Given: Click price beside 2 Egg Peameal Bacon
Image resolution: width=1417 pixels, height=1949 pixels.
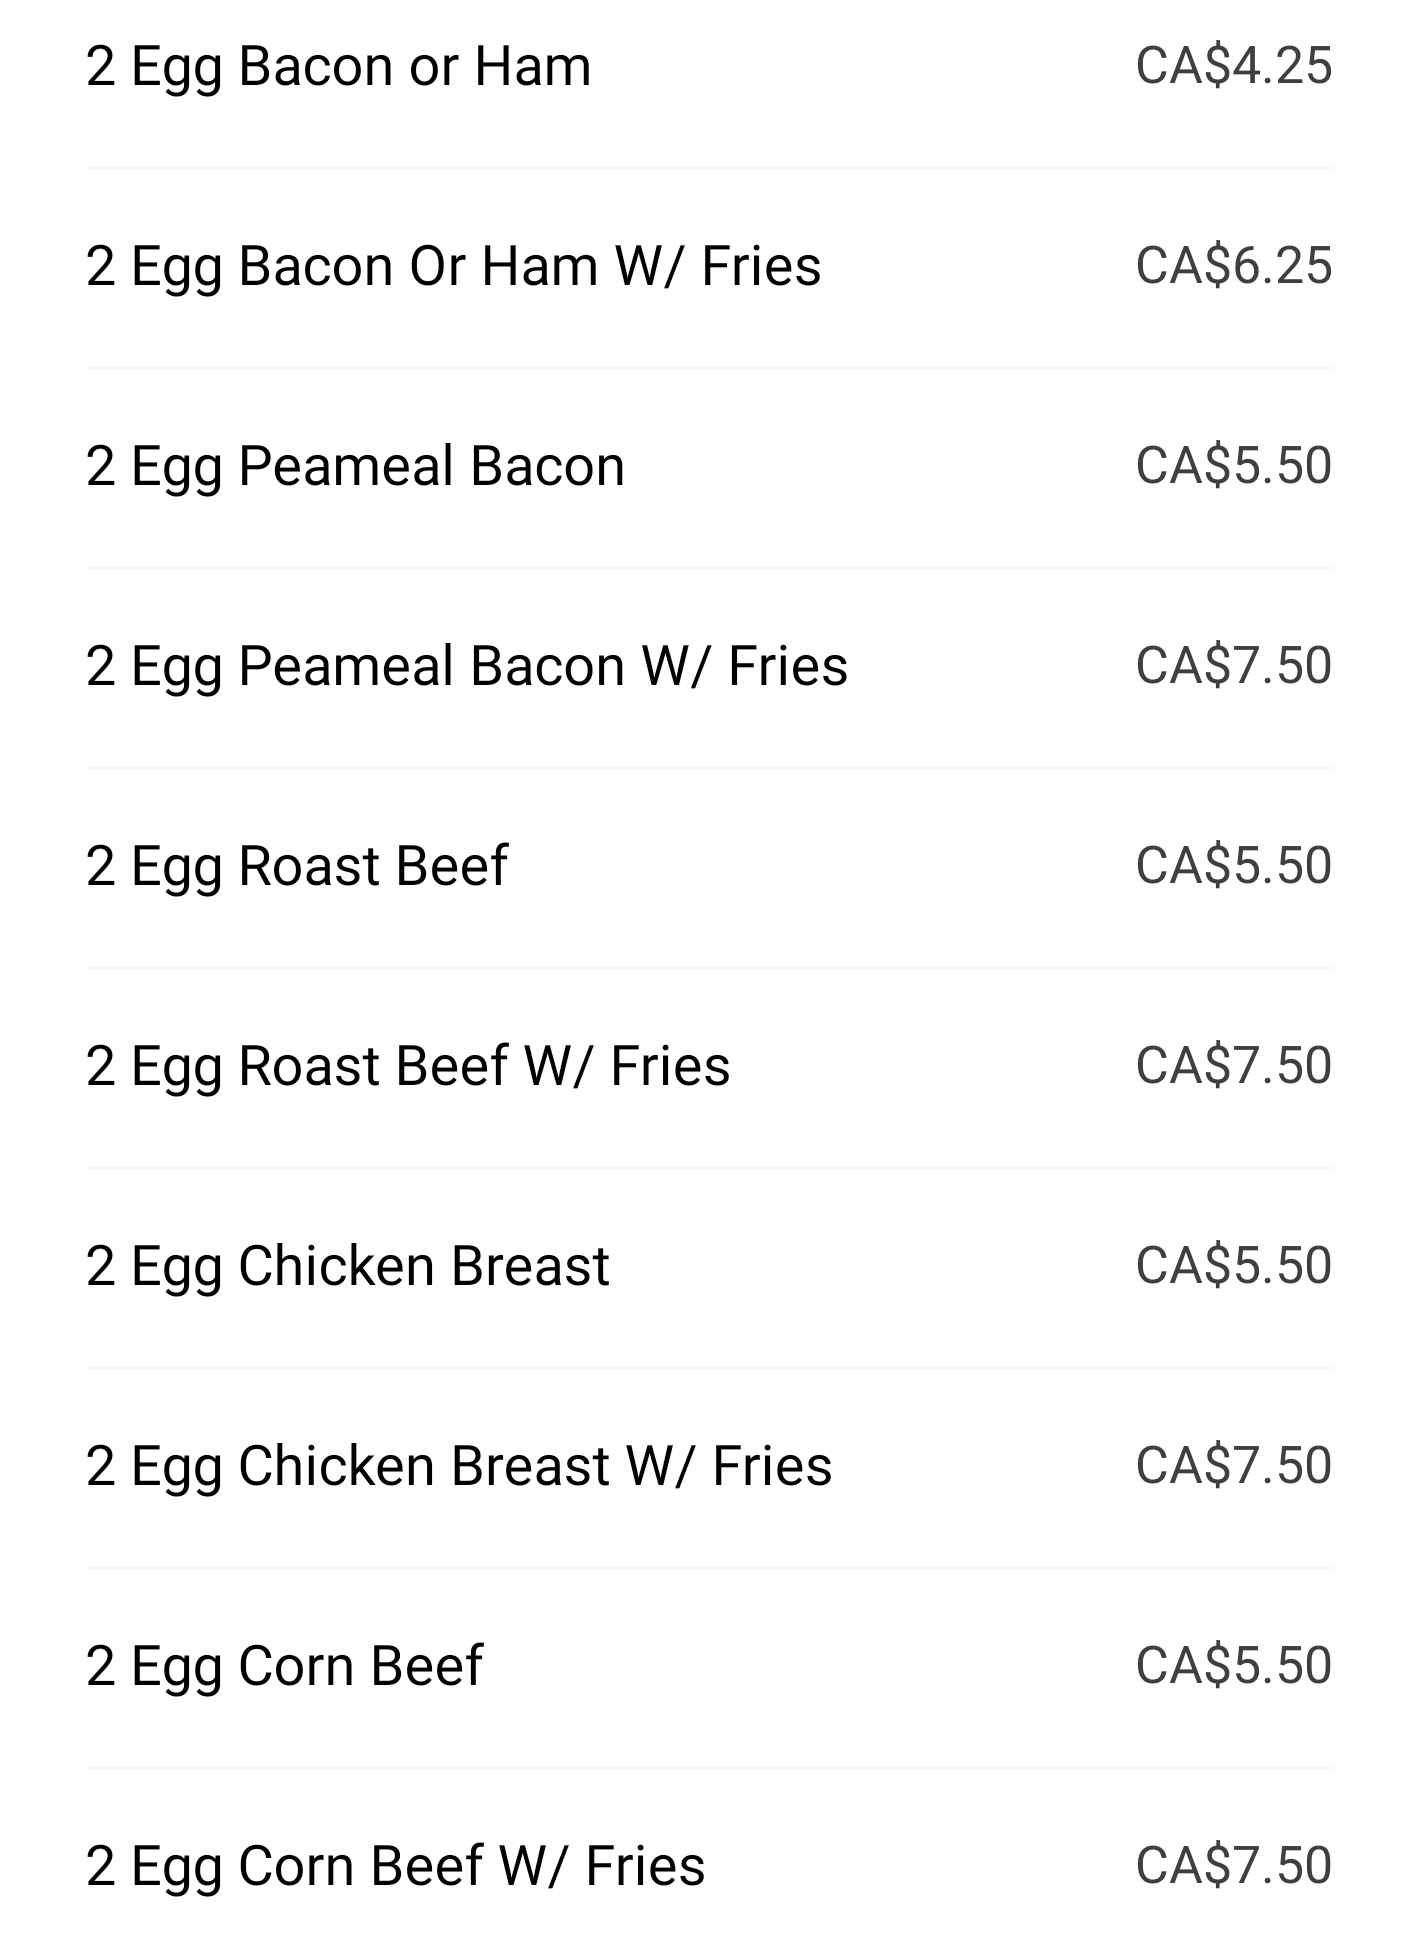Looking at the screenshot, I should pyautogui.click(x=1233, y=467).
